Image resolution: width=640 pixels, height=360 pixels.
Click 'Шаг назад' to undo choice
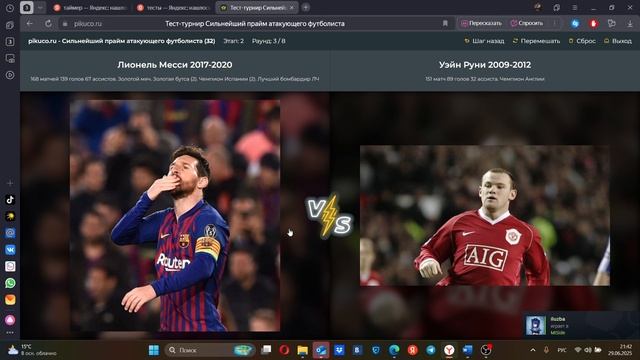(484, 41)
